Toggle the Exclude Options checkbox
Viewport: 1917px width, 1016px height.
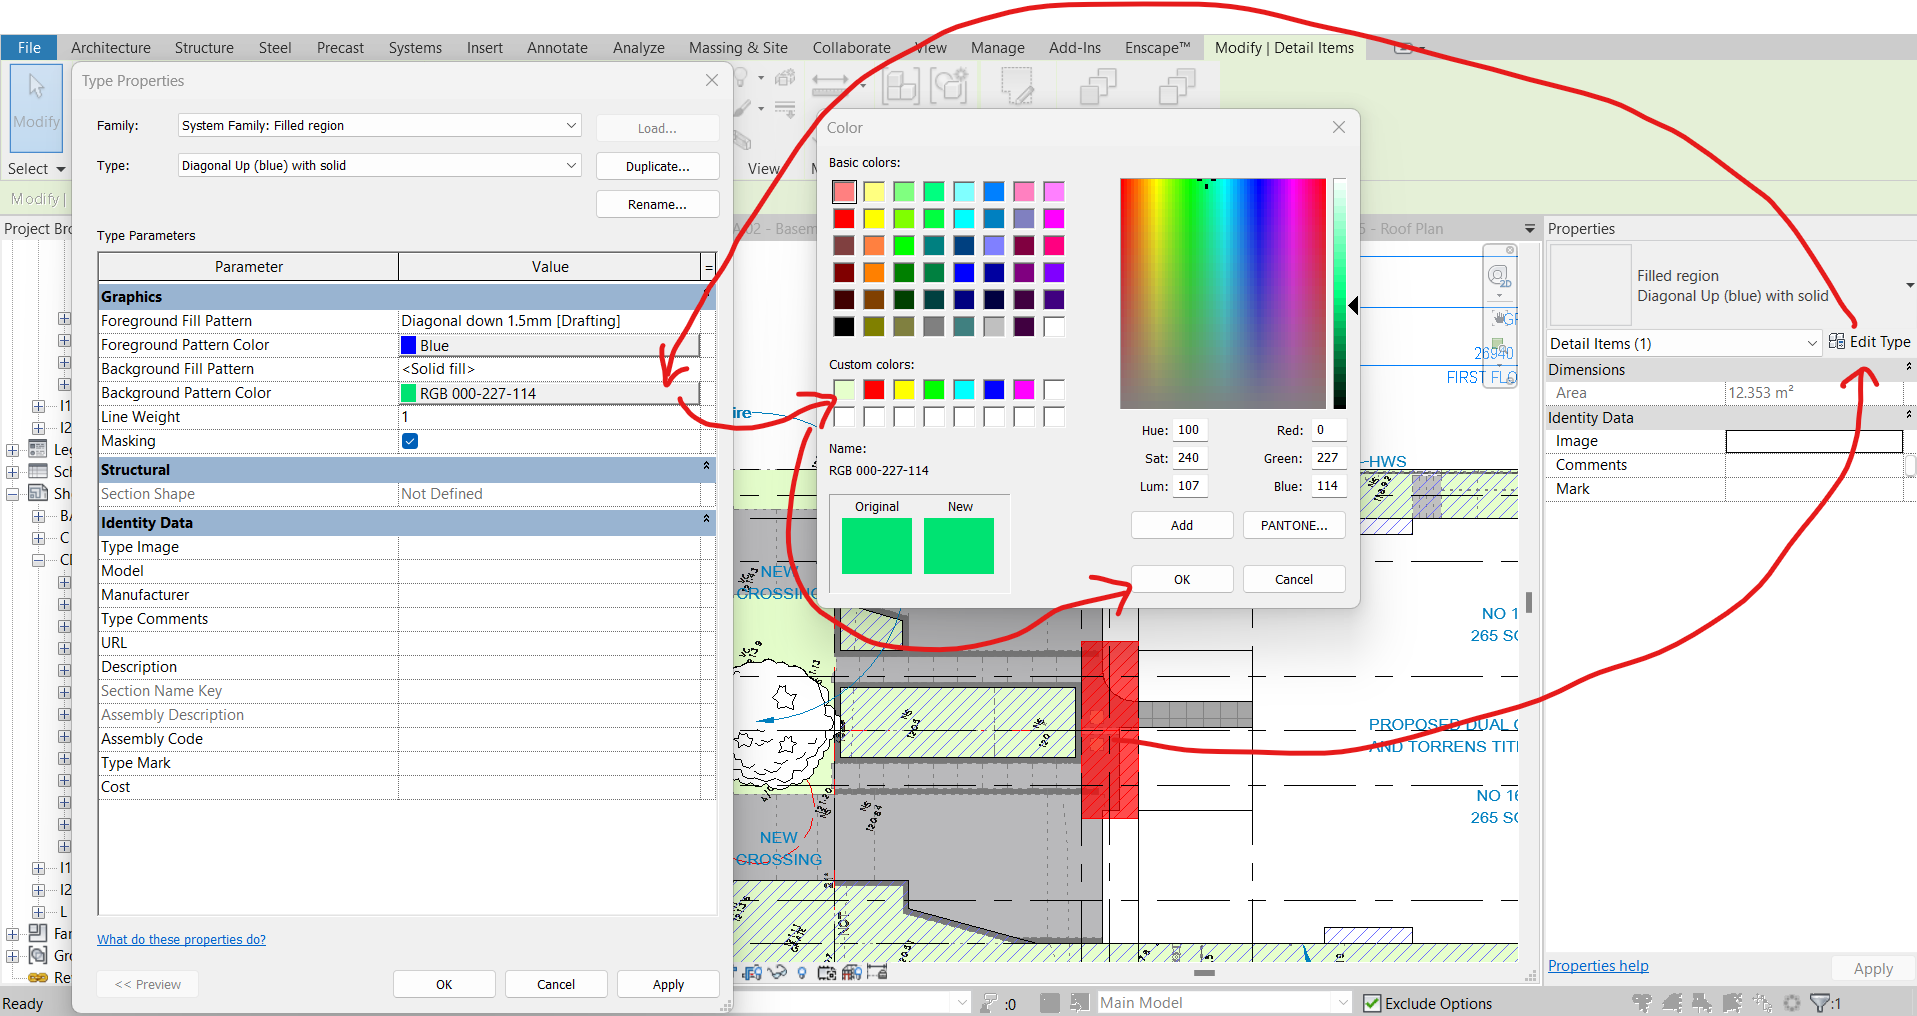pos(1372,1003)
